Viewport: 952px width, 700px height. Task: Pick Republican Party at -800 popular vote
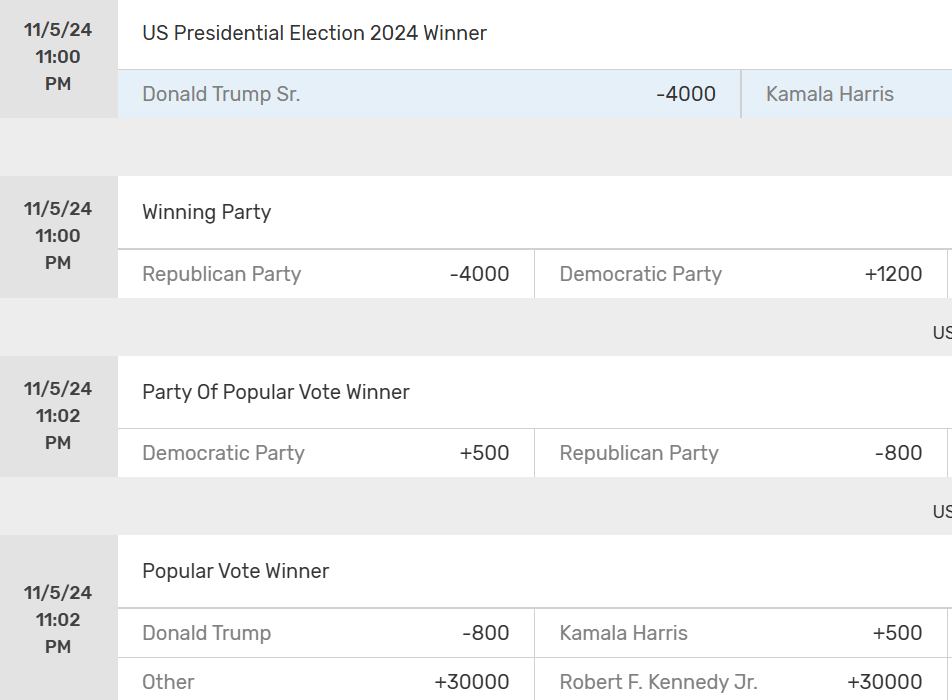[741, 453]
